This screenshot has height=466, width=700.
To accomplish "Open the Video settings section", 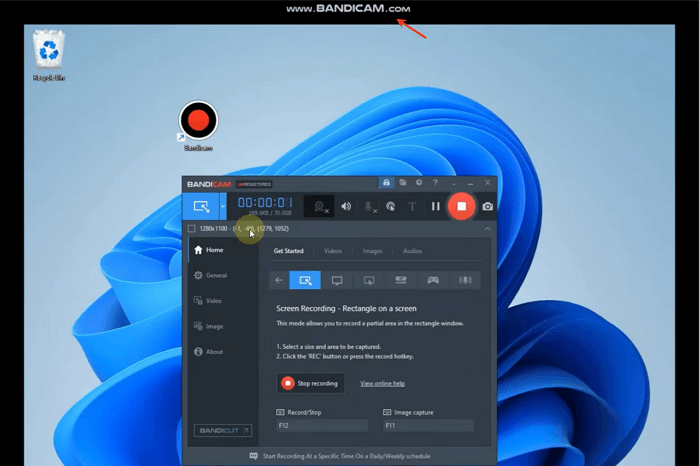I will click(x=223, y=301).
